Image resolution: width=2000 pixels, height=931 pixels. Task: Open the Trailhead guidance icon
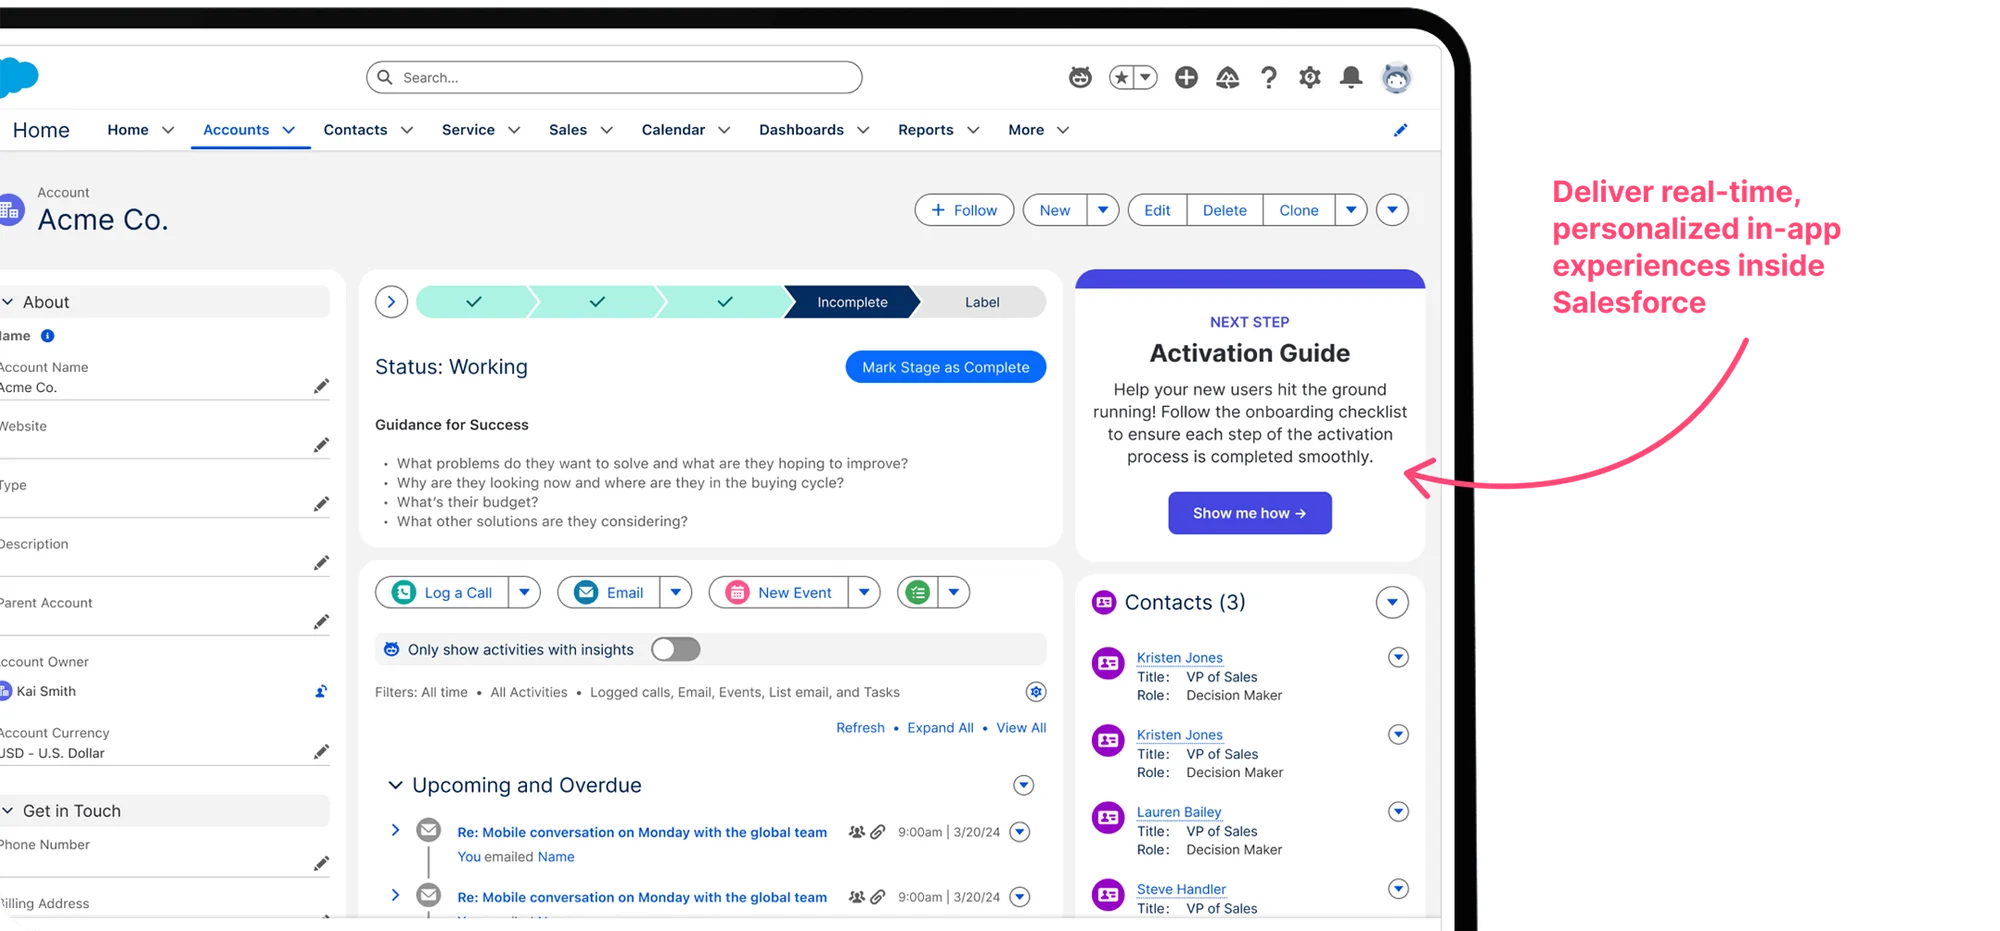[x=1228, y=77]
